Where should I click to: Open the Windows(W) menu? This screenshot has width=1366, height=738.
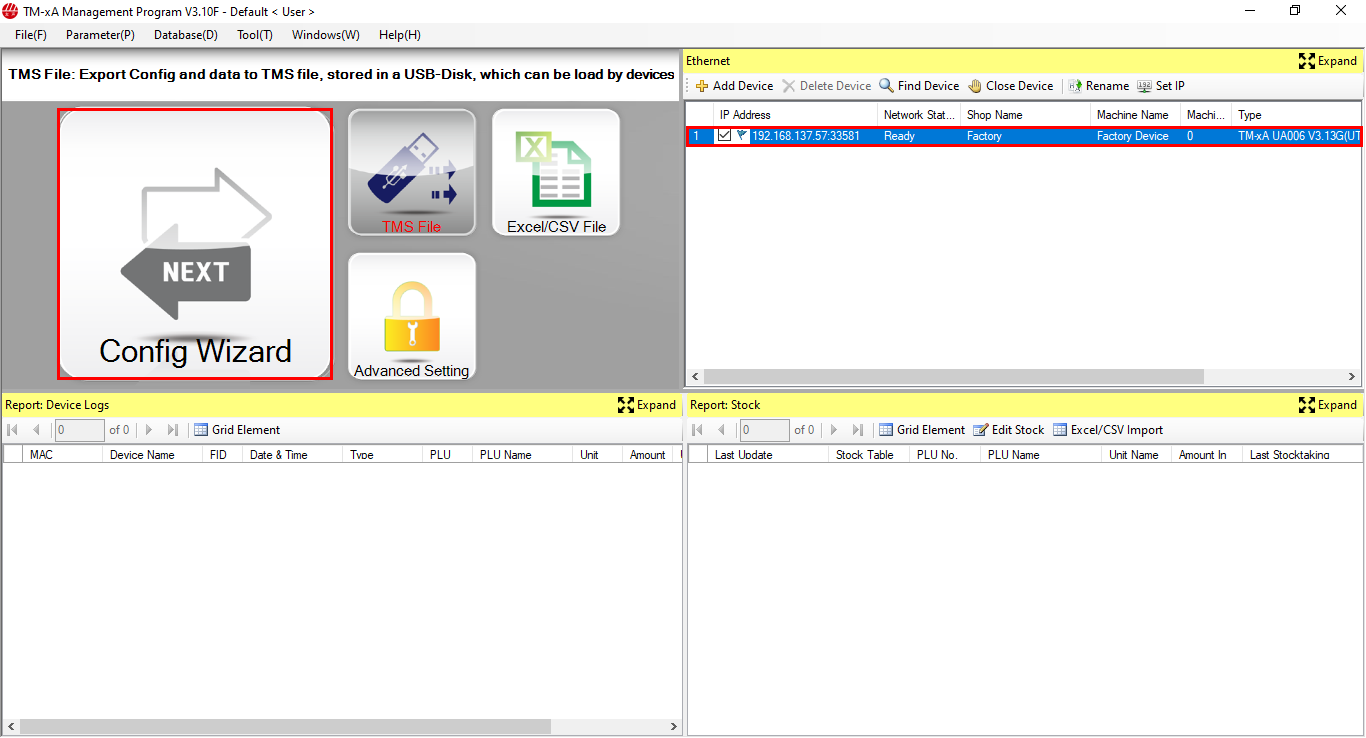(326, 35)
